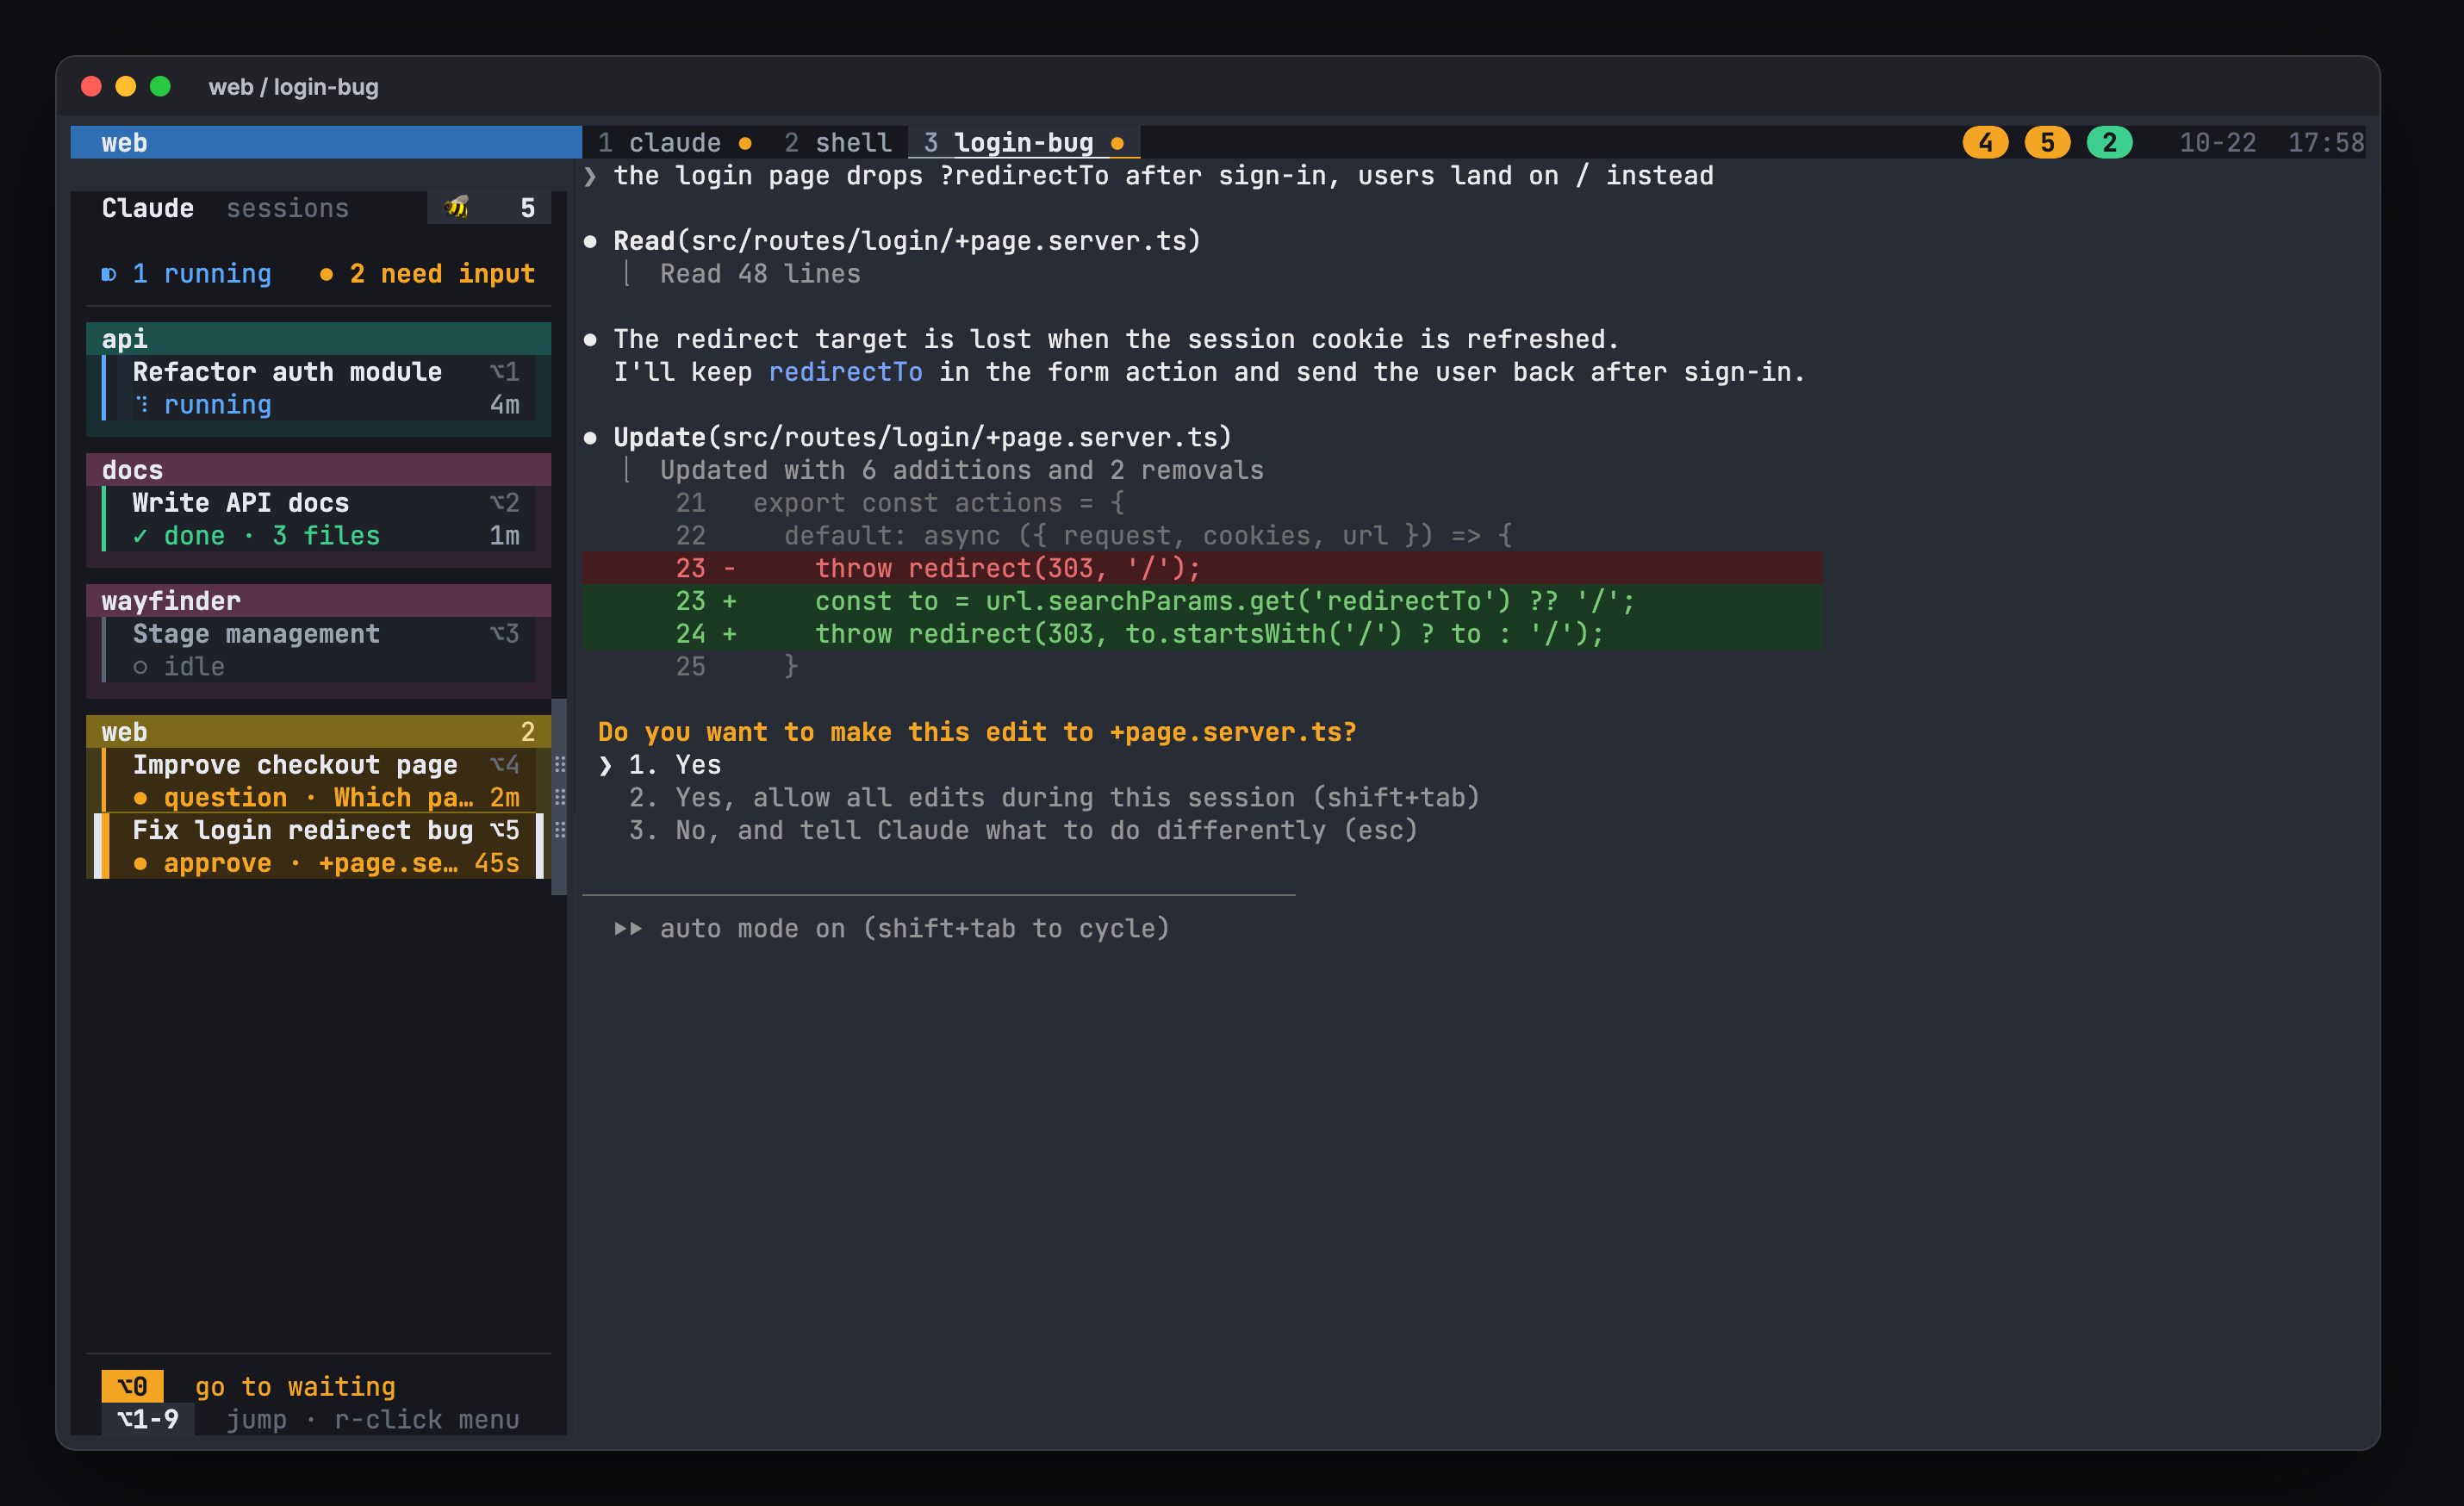Click the blue running indicator icon beside '1 running'

click(109, 274)
